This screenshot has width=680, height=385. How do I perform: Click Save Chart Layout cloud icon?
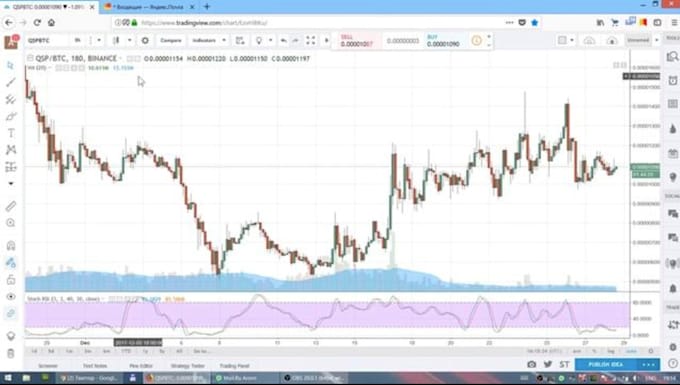click(612, 40)
